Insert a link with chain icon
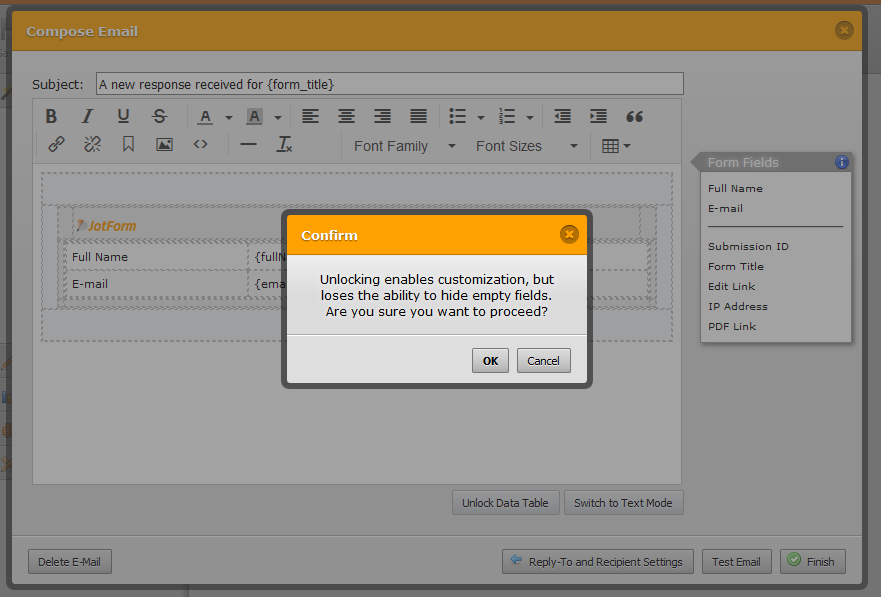The image size is (881, 597). click(57, 145)
